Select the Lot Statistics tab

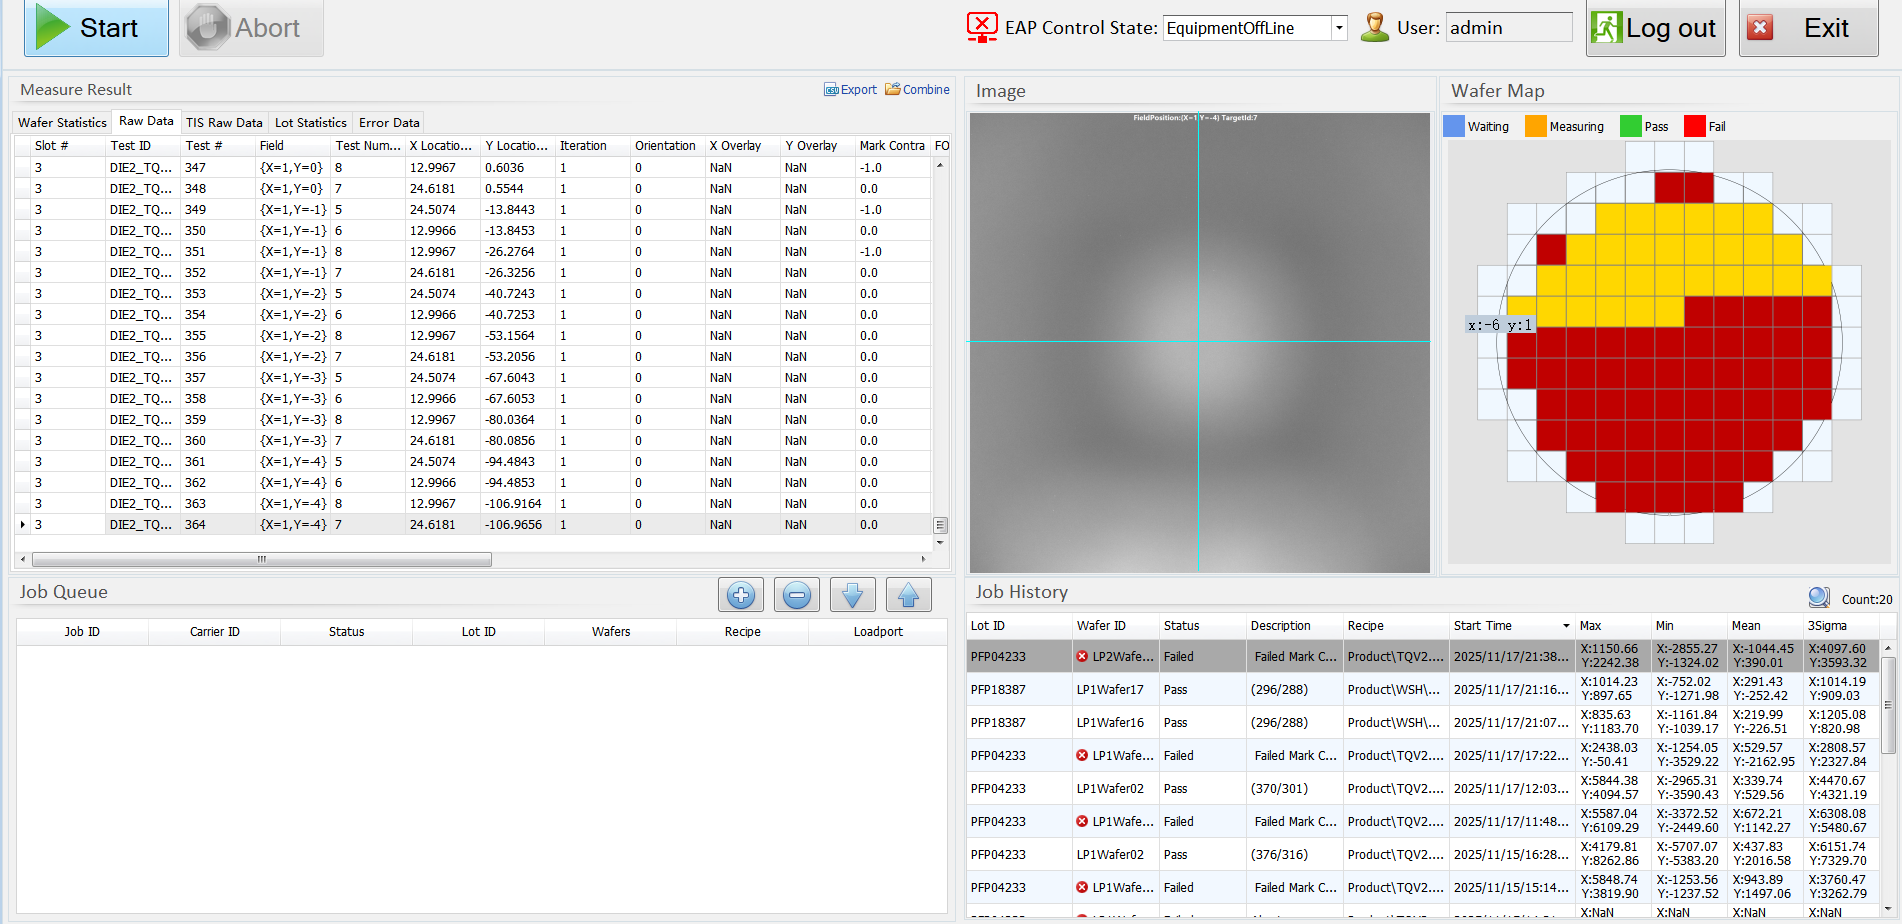click(x=310, y=122)
